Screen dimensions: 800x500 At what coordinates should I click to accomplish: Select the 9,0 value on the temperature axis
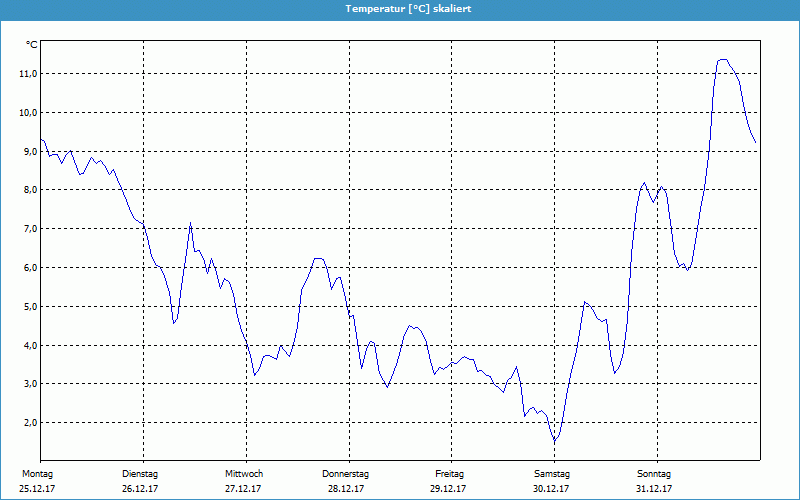point(27,151)
